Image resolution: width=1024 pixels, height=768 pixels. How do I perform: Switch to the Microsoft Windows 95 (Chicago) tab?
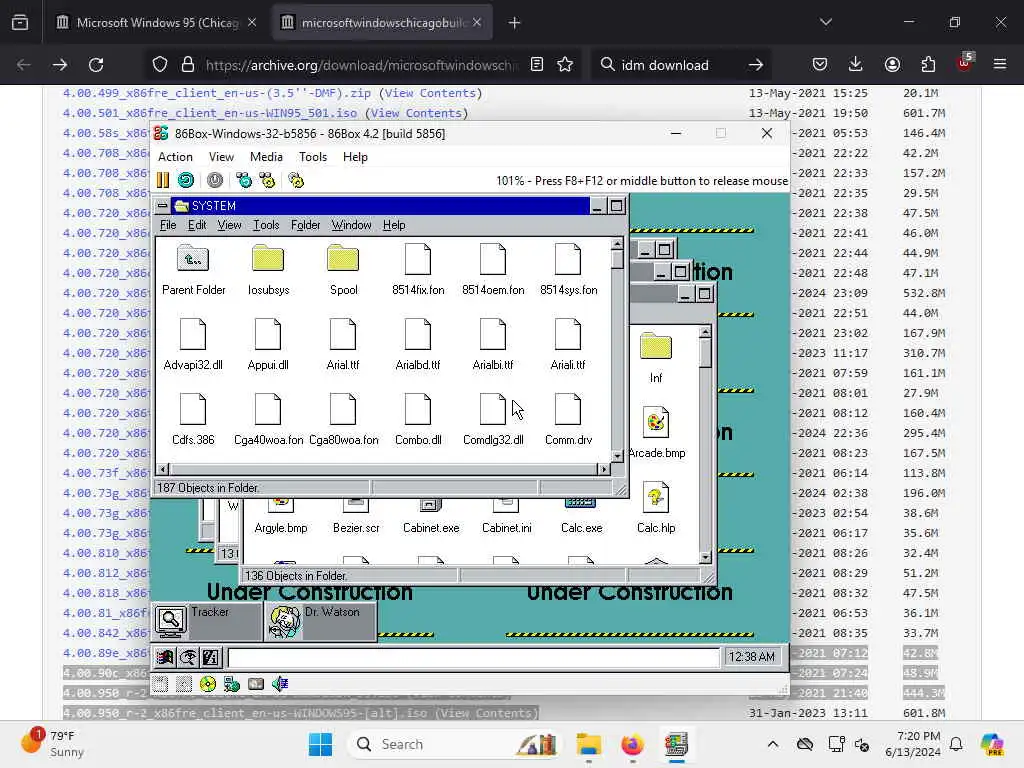pos(156,23)
